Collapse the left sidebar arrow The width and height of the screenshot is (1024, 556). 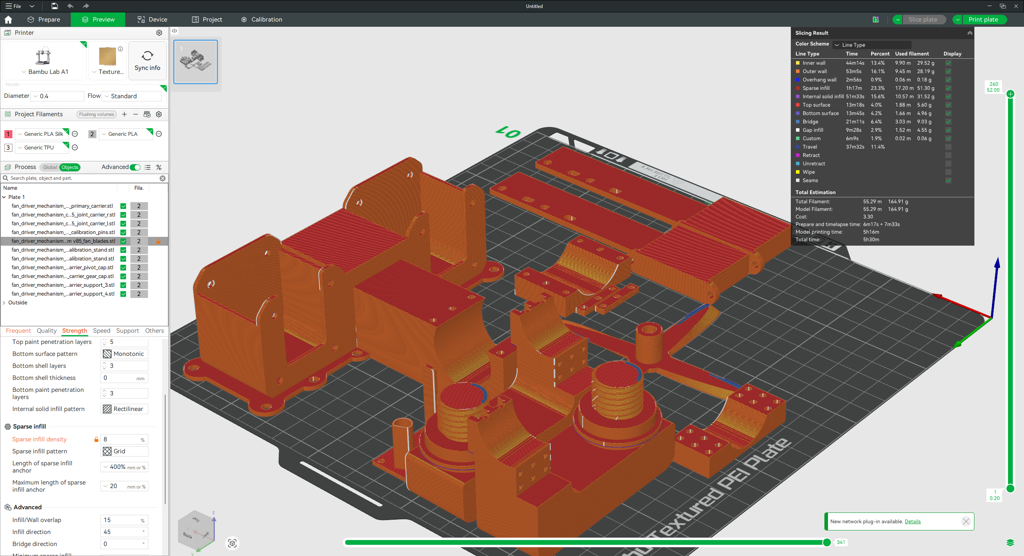point(174,31)
